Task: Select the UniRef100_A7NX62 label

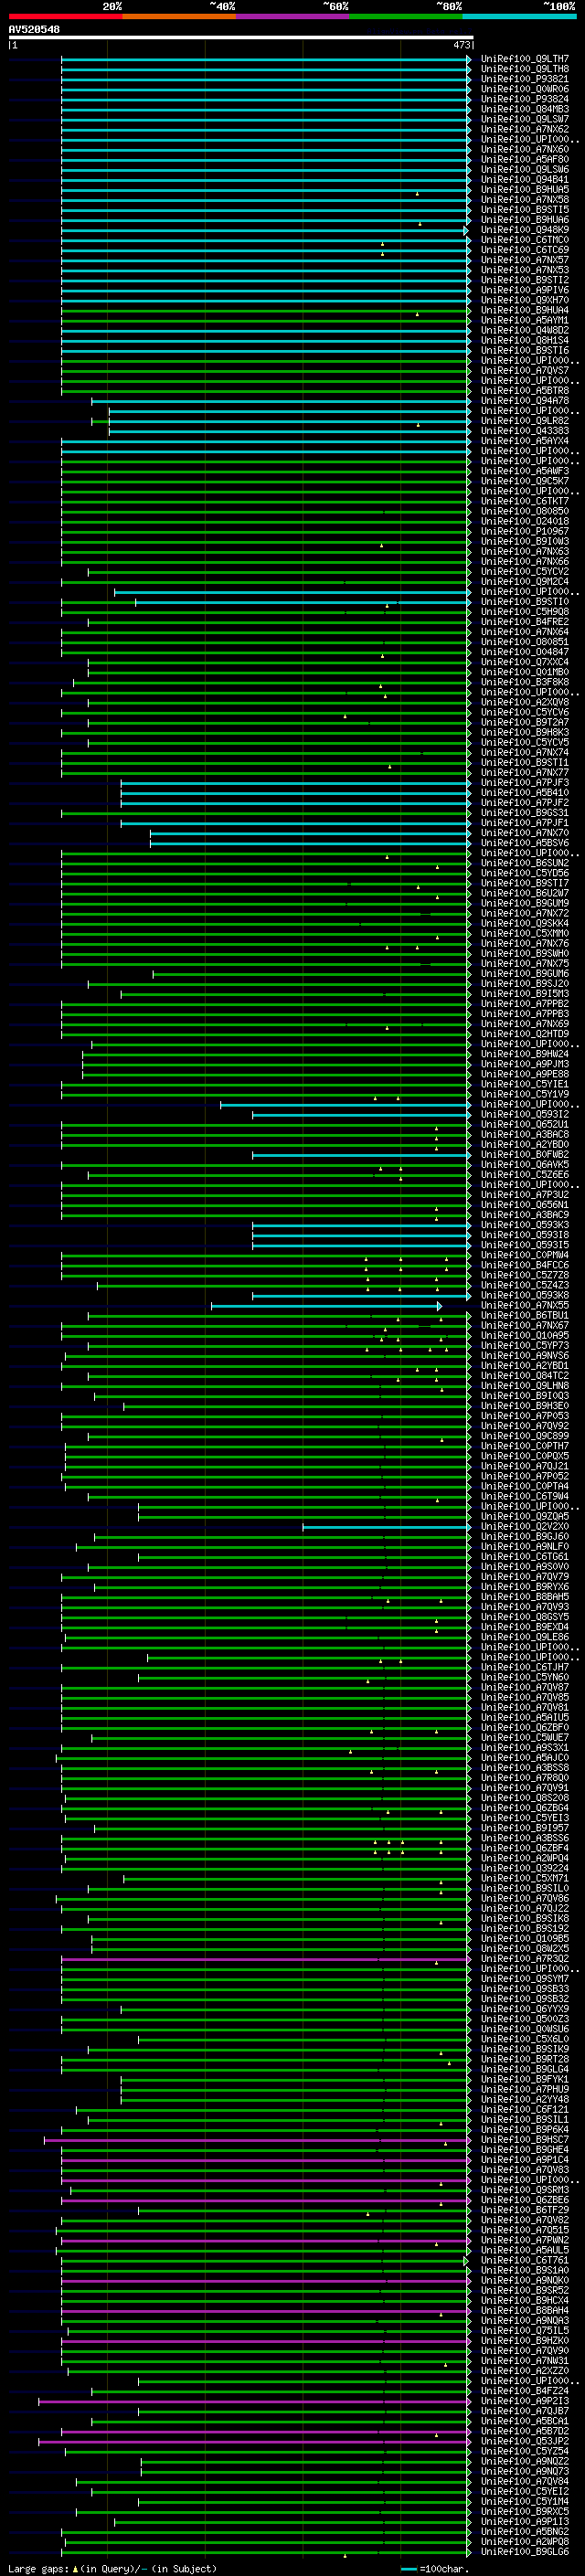Action: [x=524, y=129]
